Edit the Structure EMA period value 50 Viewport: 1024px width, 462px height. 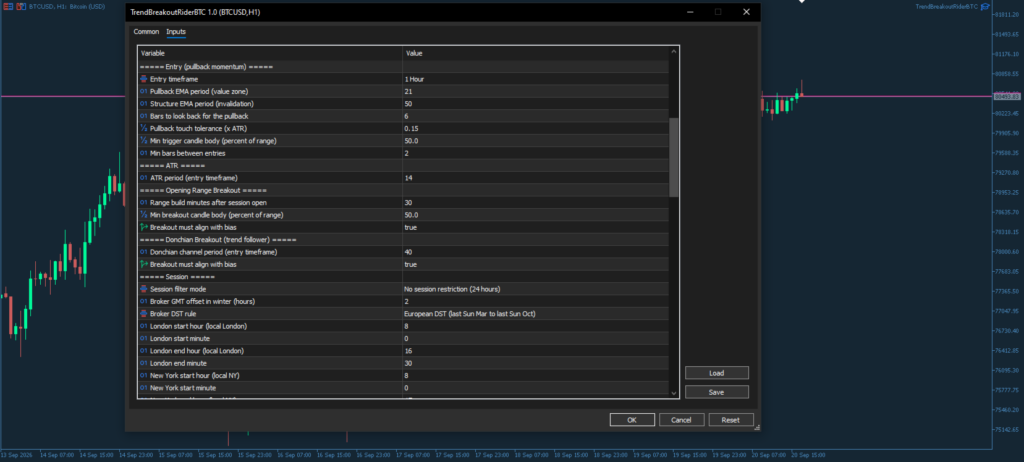tap(536, 104)
